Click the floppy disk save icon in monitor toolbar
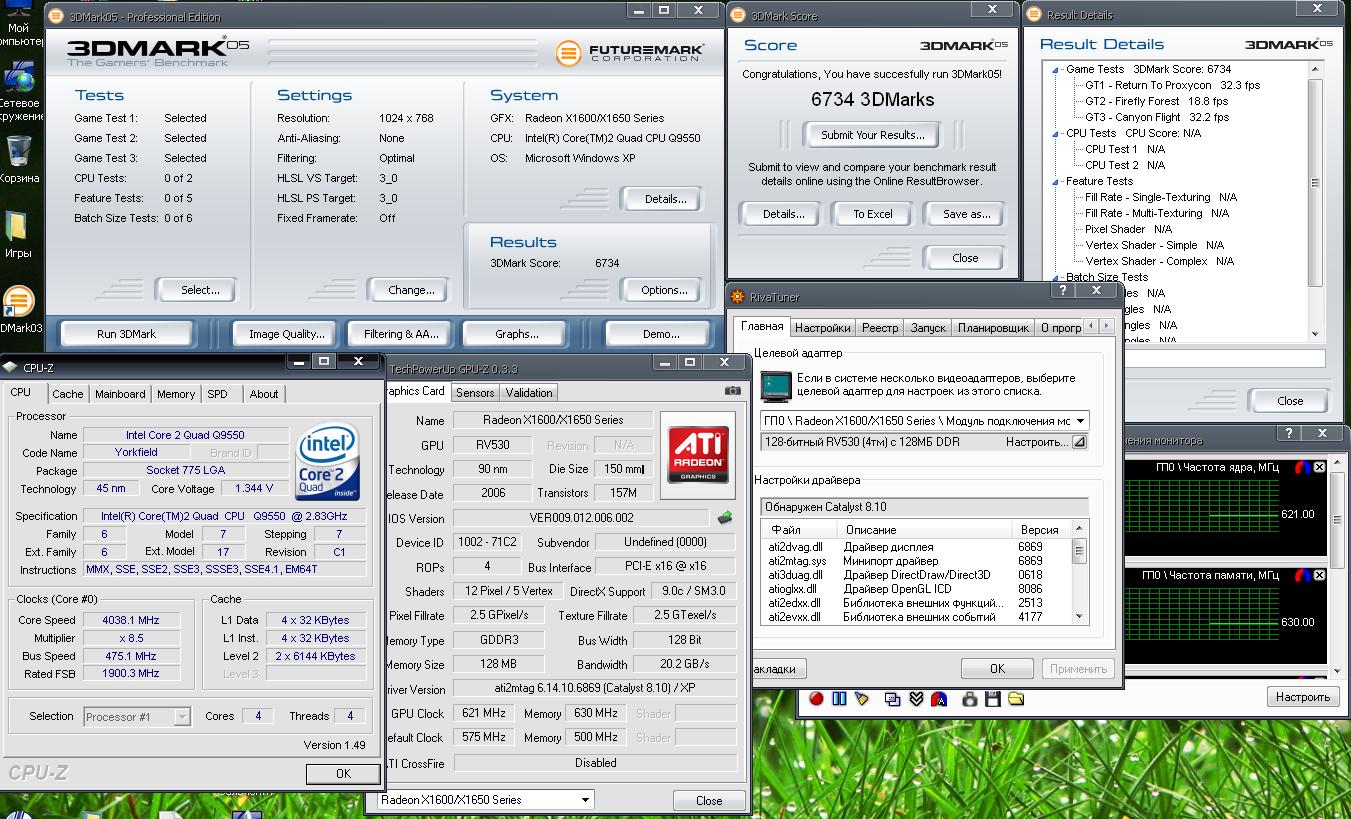This screenshot has width=1351, height=819. pos(993,698)
